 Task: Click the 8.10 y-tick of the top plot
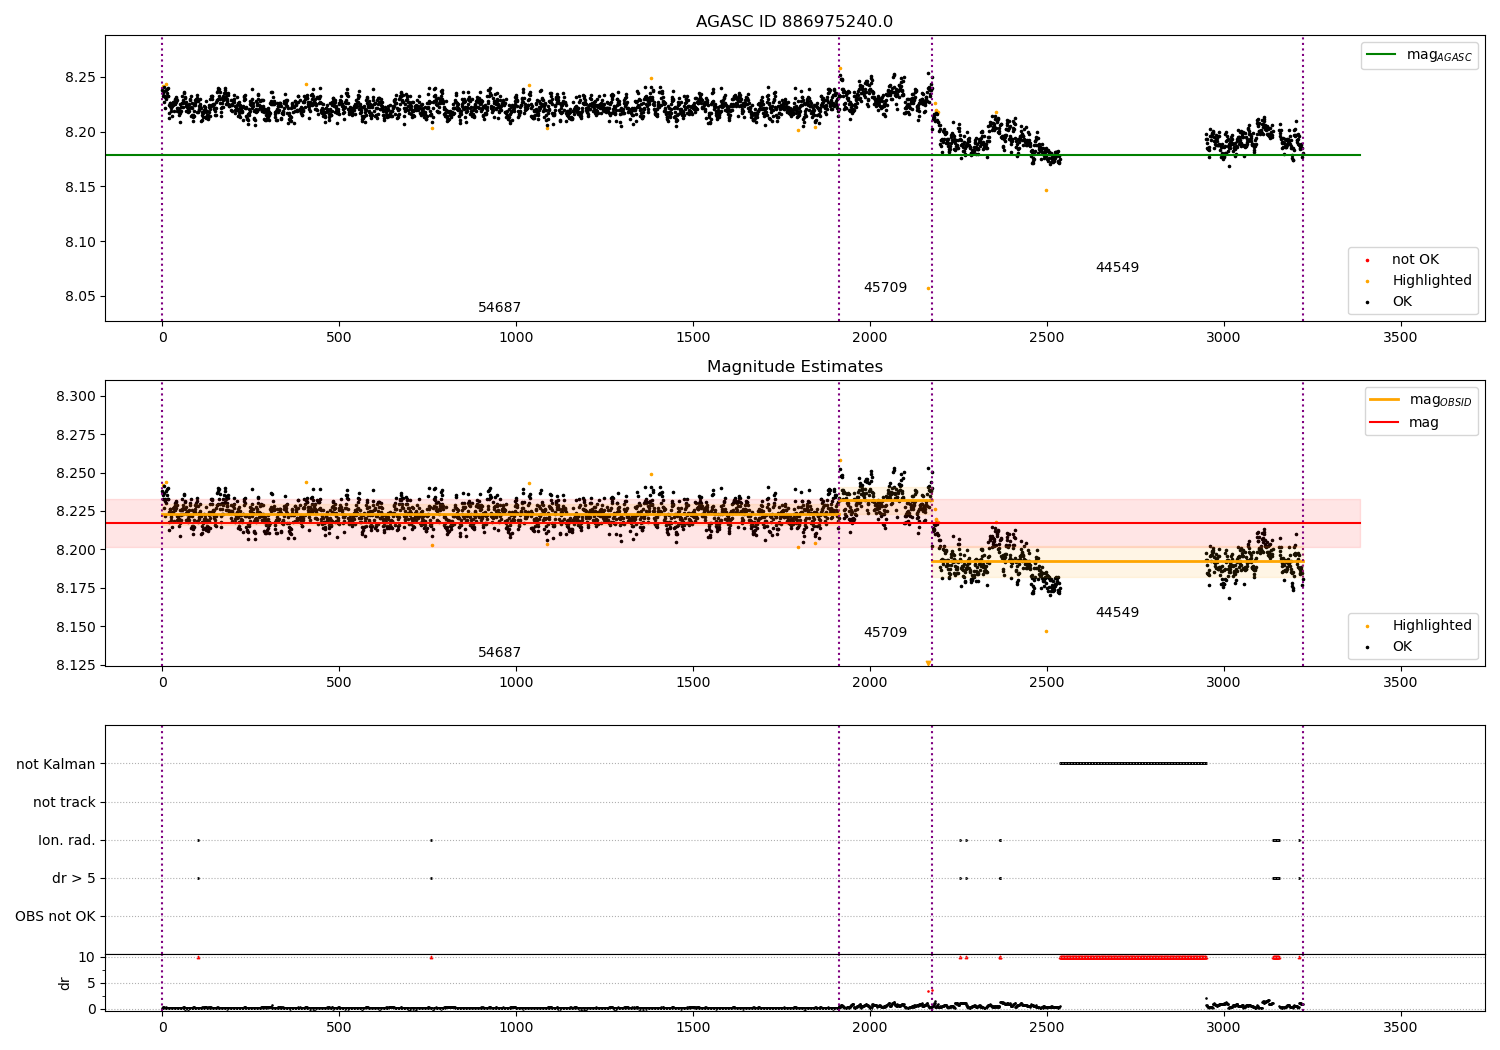coord(80,243)
